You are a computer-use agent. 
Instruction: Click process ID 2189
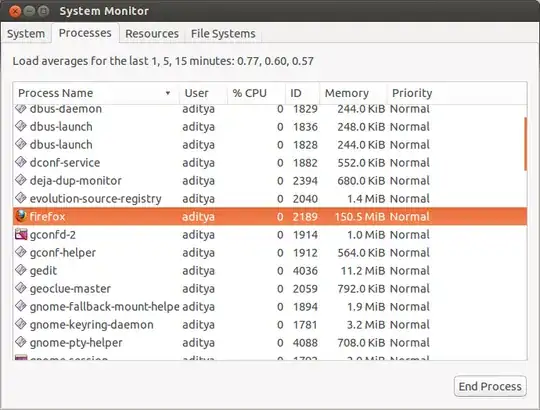tap(305, 217)
